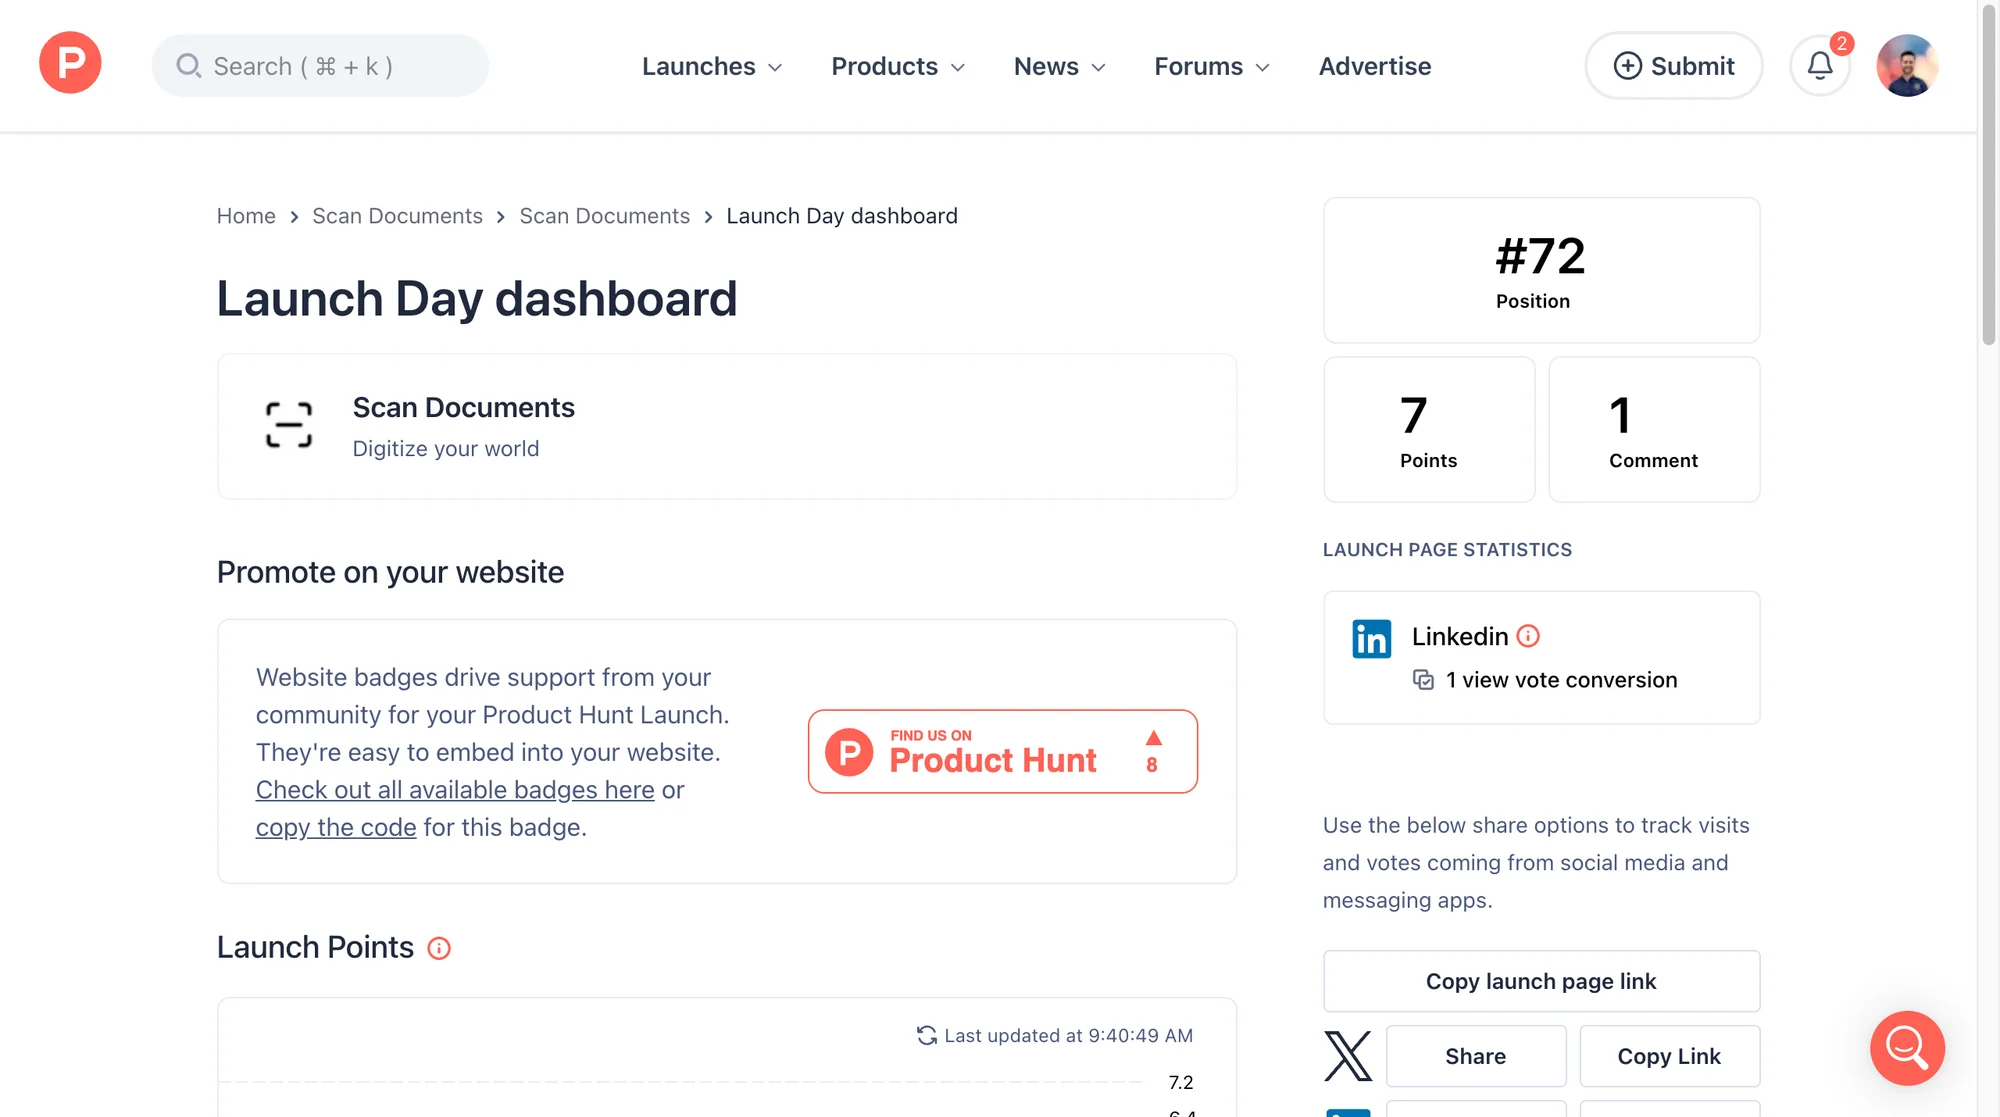Image resolution: width=2000 pixels, height=1117 pixels.
Task: Click the search magnifier icon
Action: (x=189, y=66)
